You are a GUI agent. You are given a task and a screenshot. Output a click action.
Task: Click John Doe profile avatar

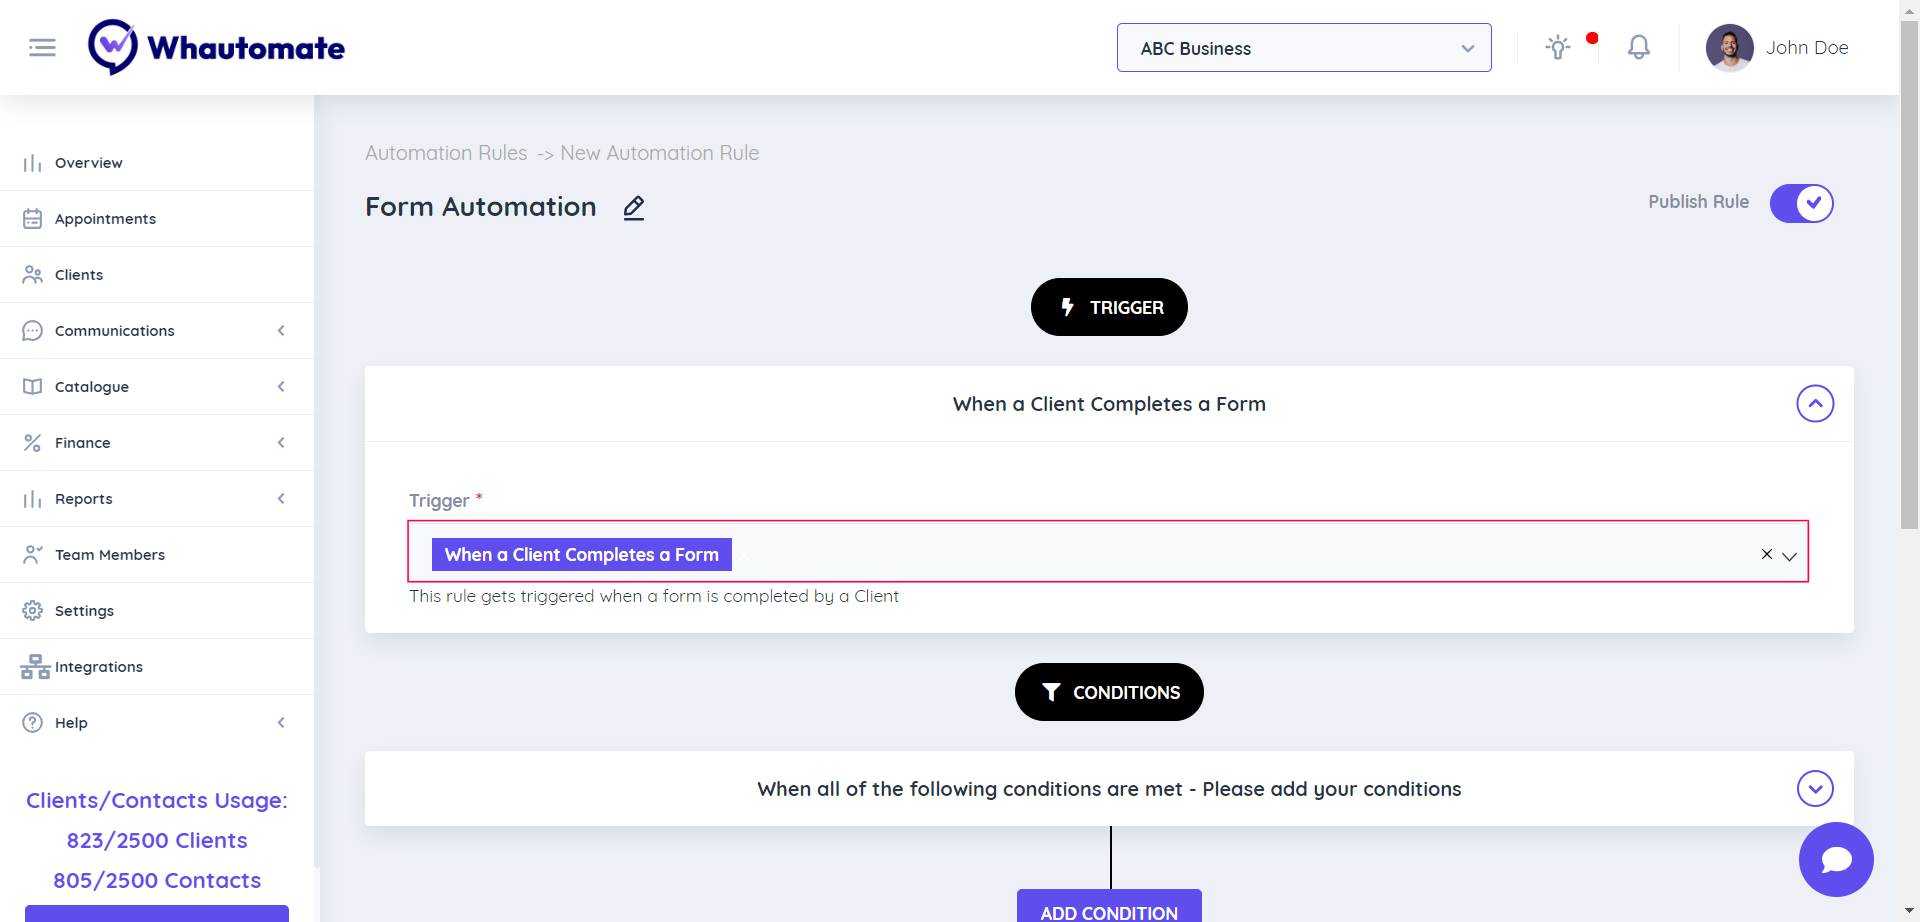pos(1729,48)
